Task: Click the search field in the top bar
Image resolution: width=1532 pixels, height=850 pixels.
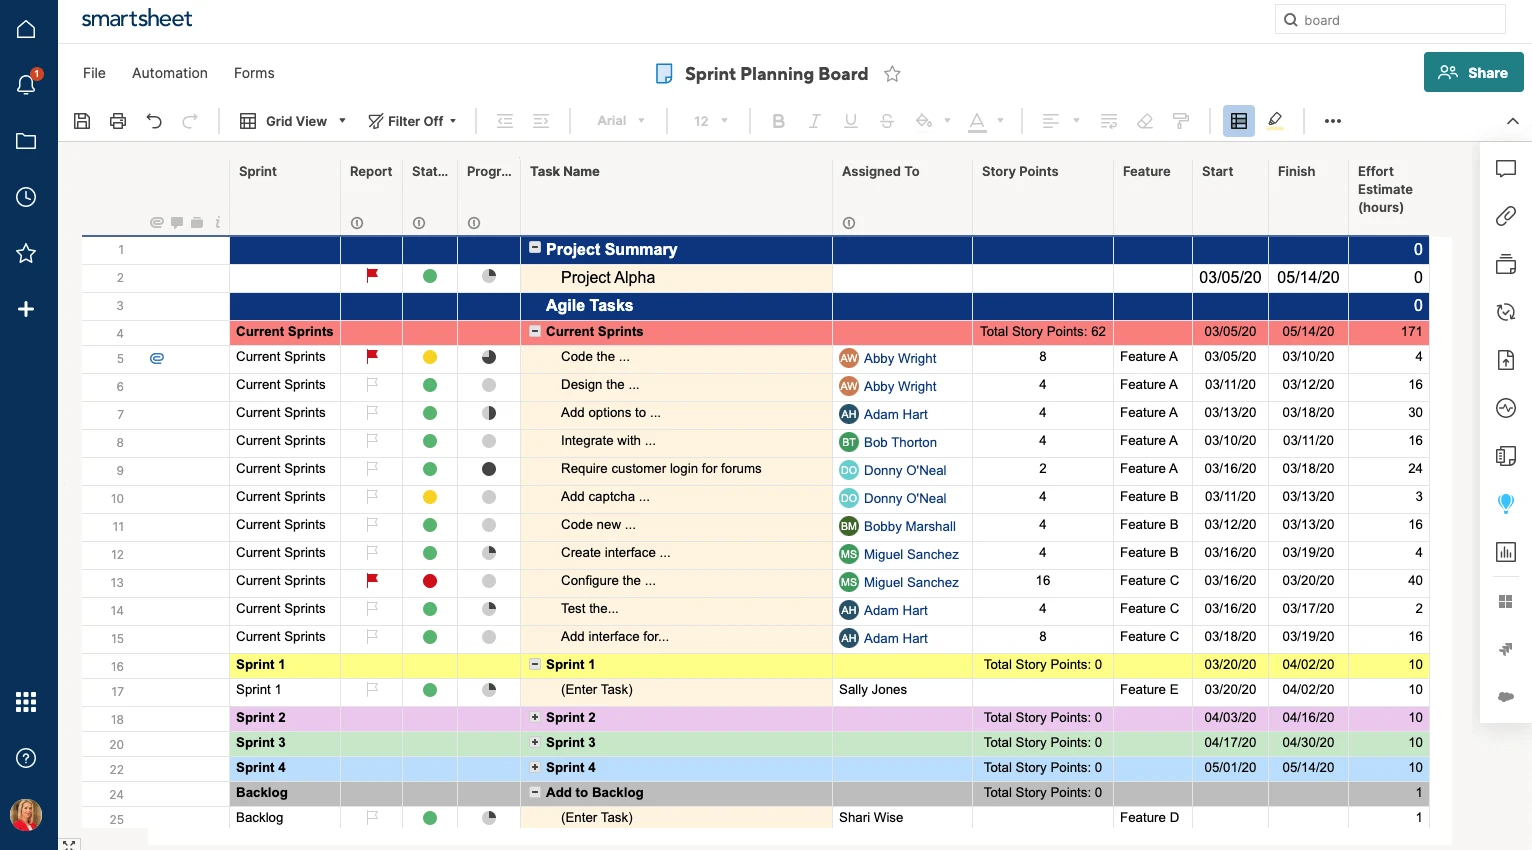Action: 1390,19
